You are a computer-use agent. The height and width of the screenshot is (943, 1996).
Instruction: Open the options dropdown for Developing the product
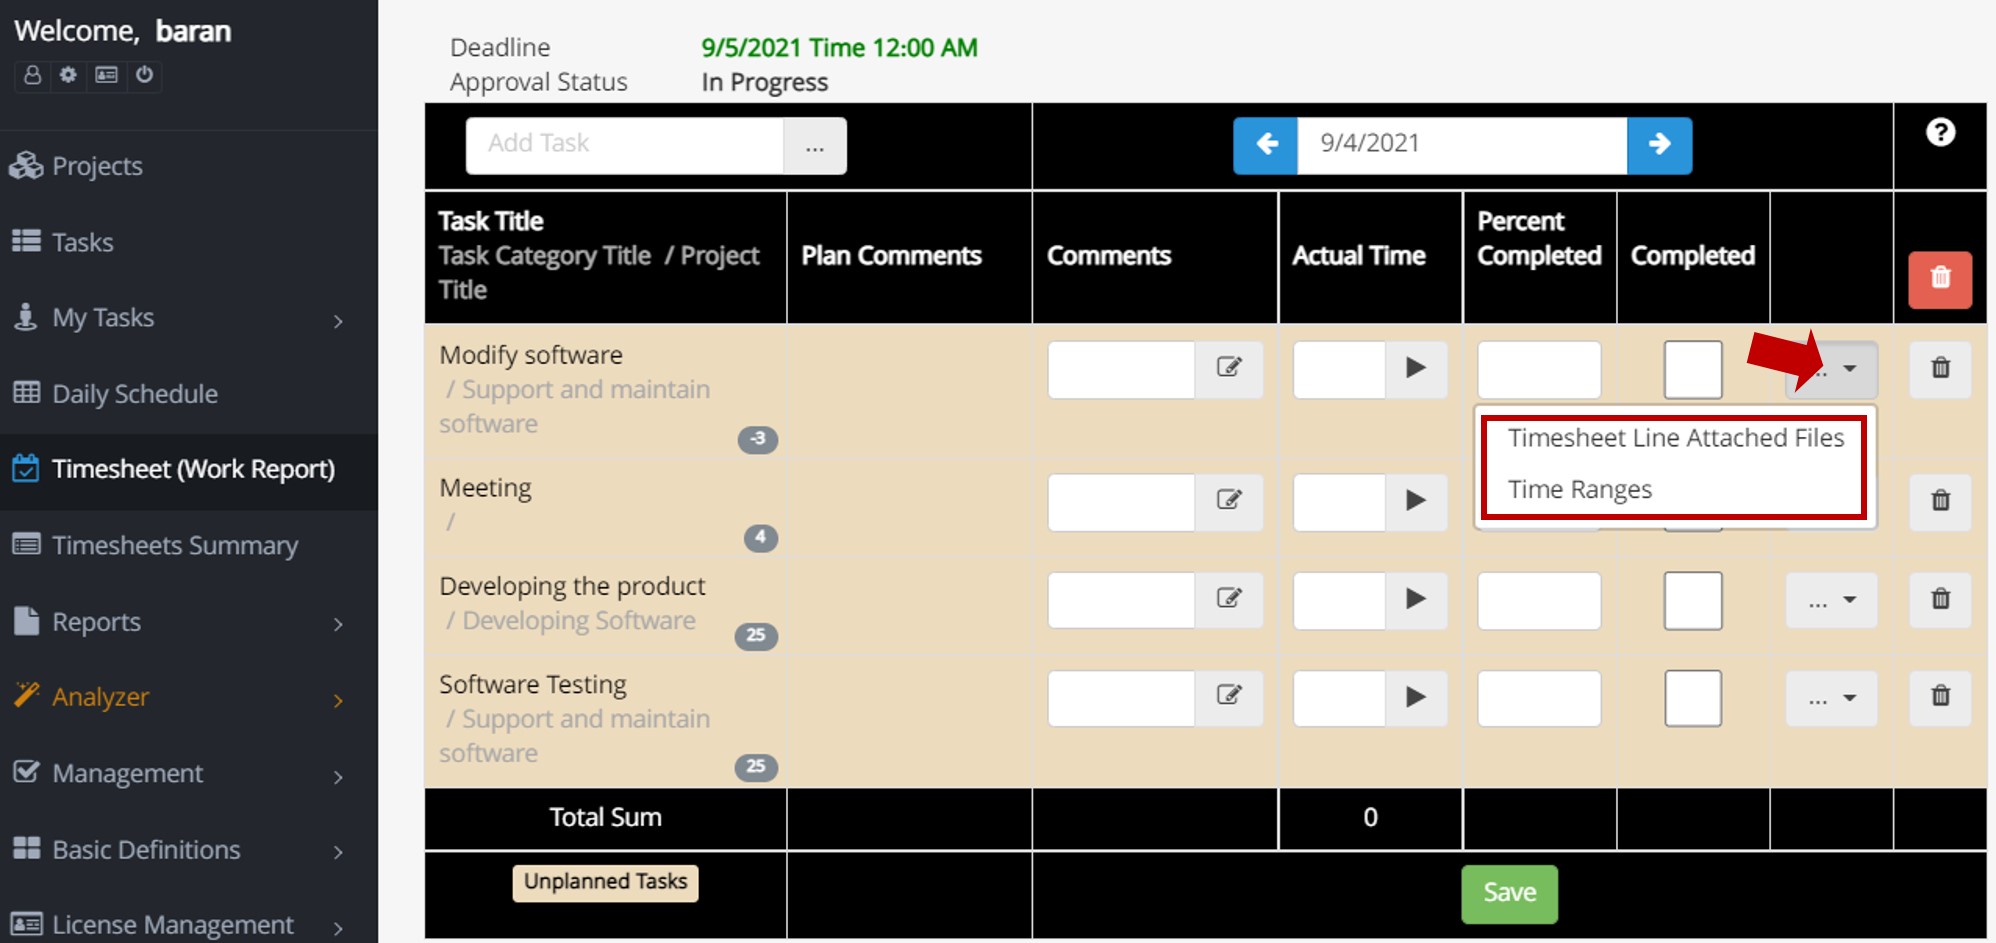pyautogui.click(x=1831, y=600)
